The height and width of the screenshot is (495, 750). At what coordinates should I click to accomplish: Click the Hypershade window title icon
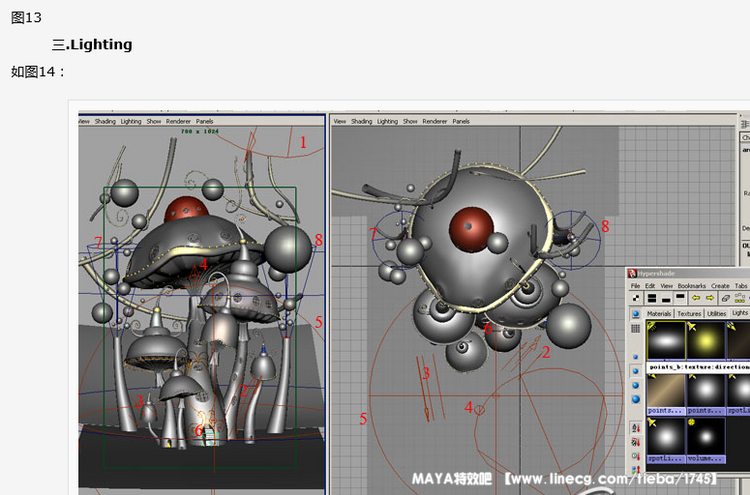[x=632, y=273]
